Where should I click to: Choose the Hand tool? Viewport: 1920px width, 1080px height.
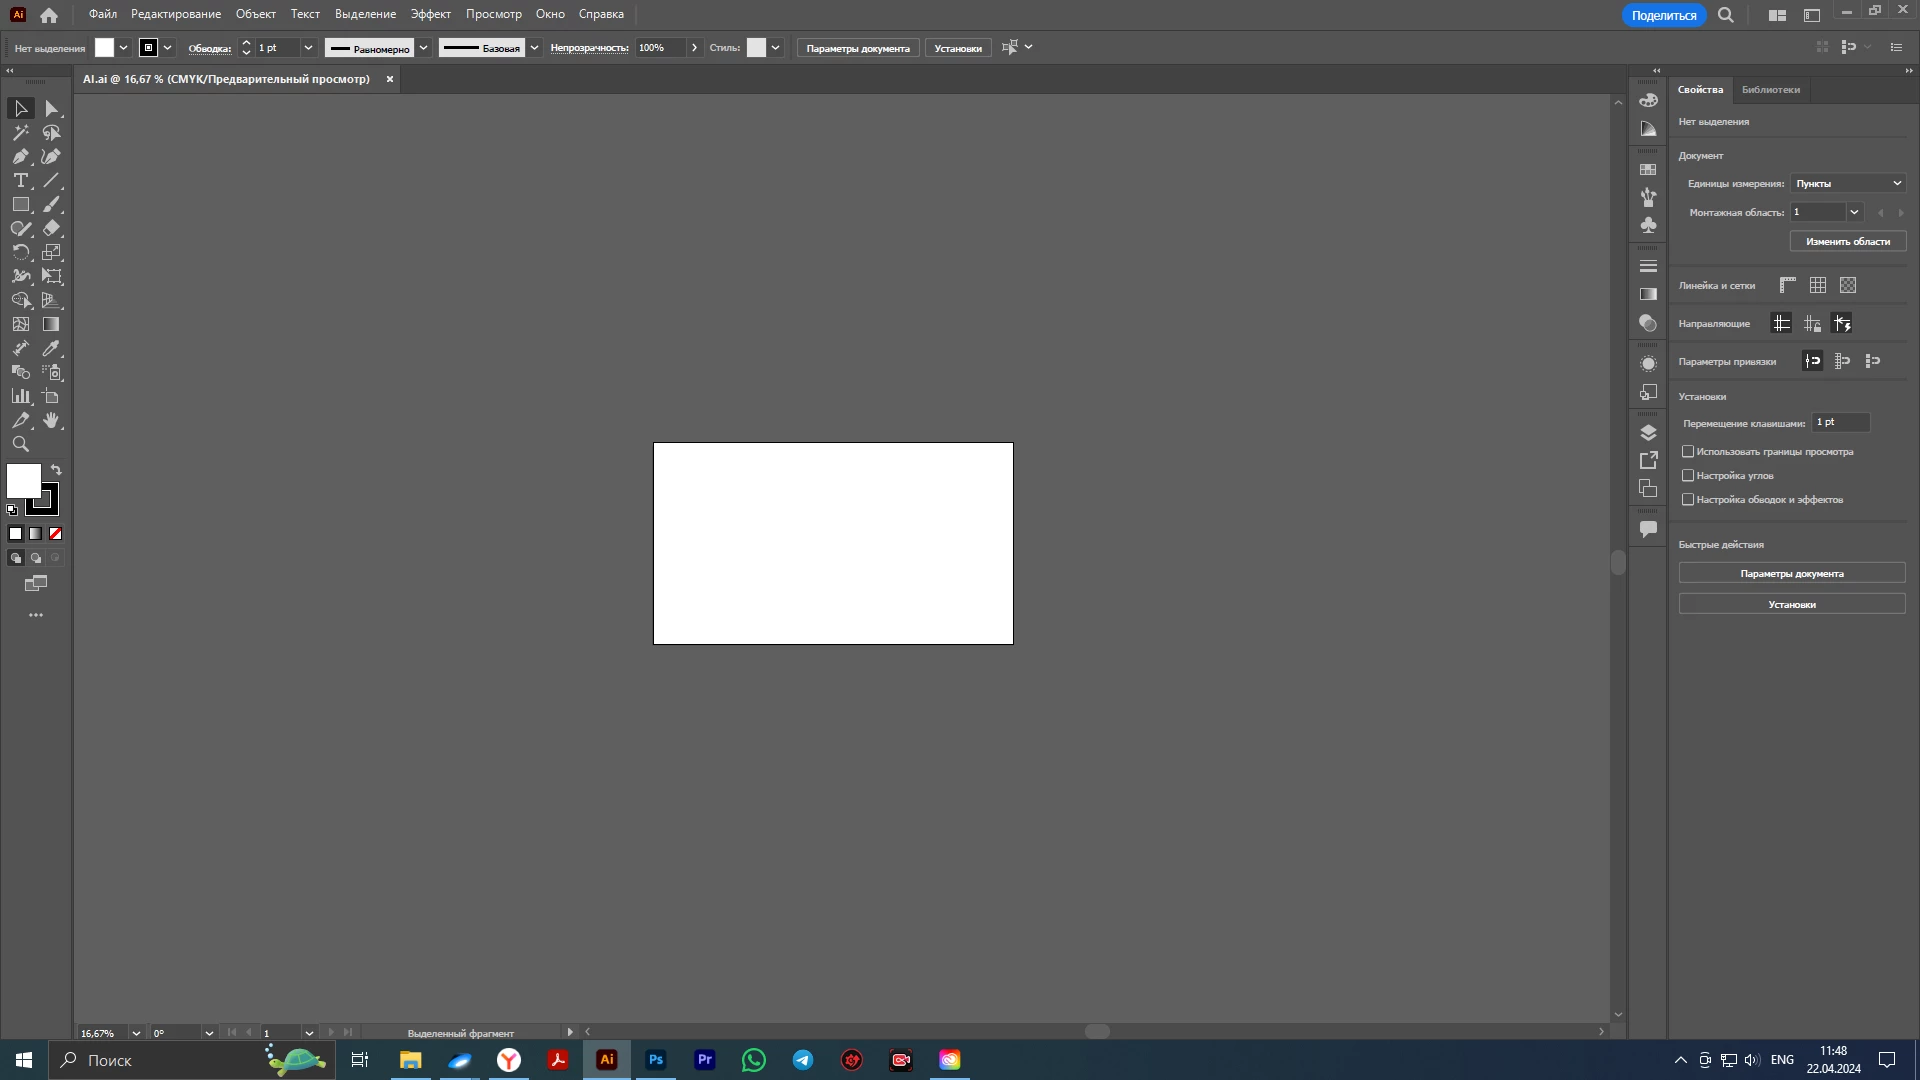pyautogui.click(x=51, y=421)
